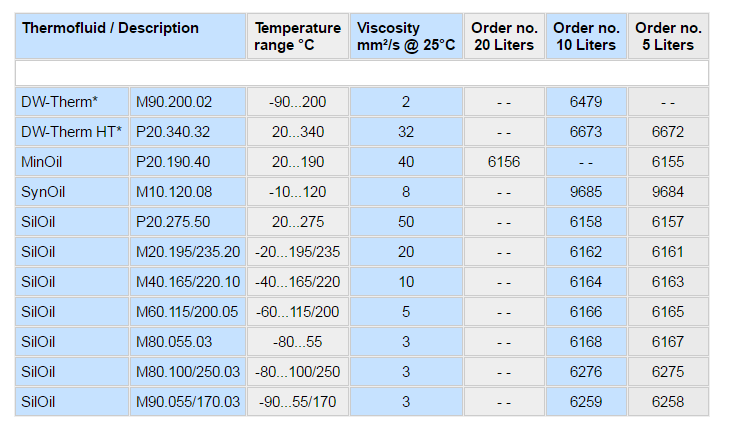Select description code M80.100/250.03
Viewport: 734px width, 425px height.
pos(188,372)
